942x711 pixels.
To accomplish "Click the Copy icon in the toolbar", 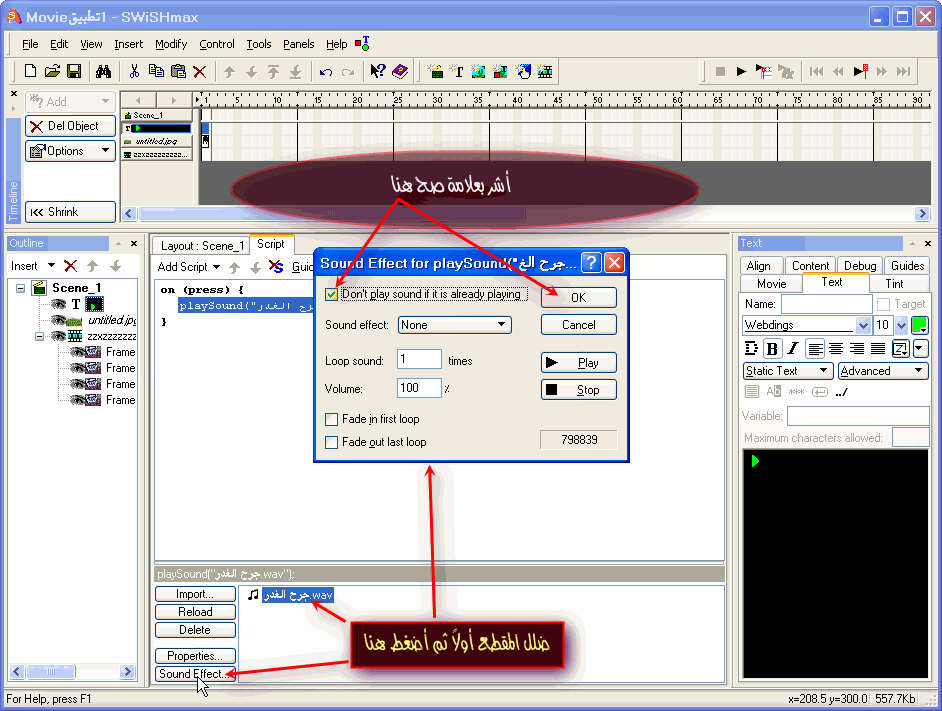I will [156, 72].
